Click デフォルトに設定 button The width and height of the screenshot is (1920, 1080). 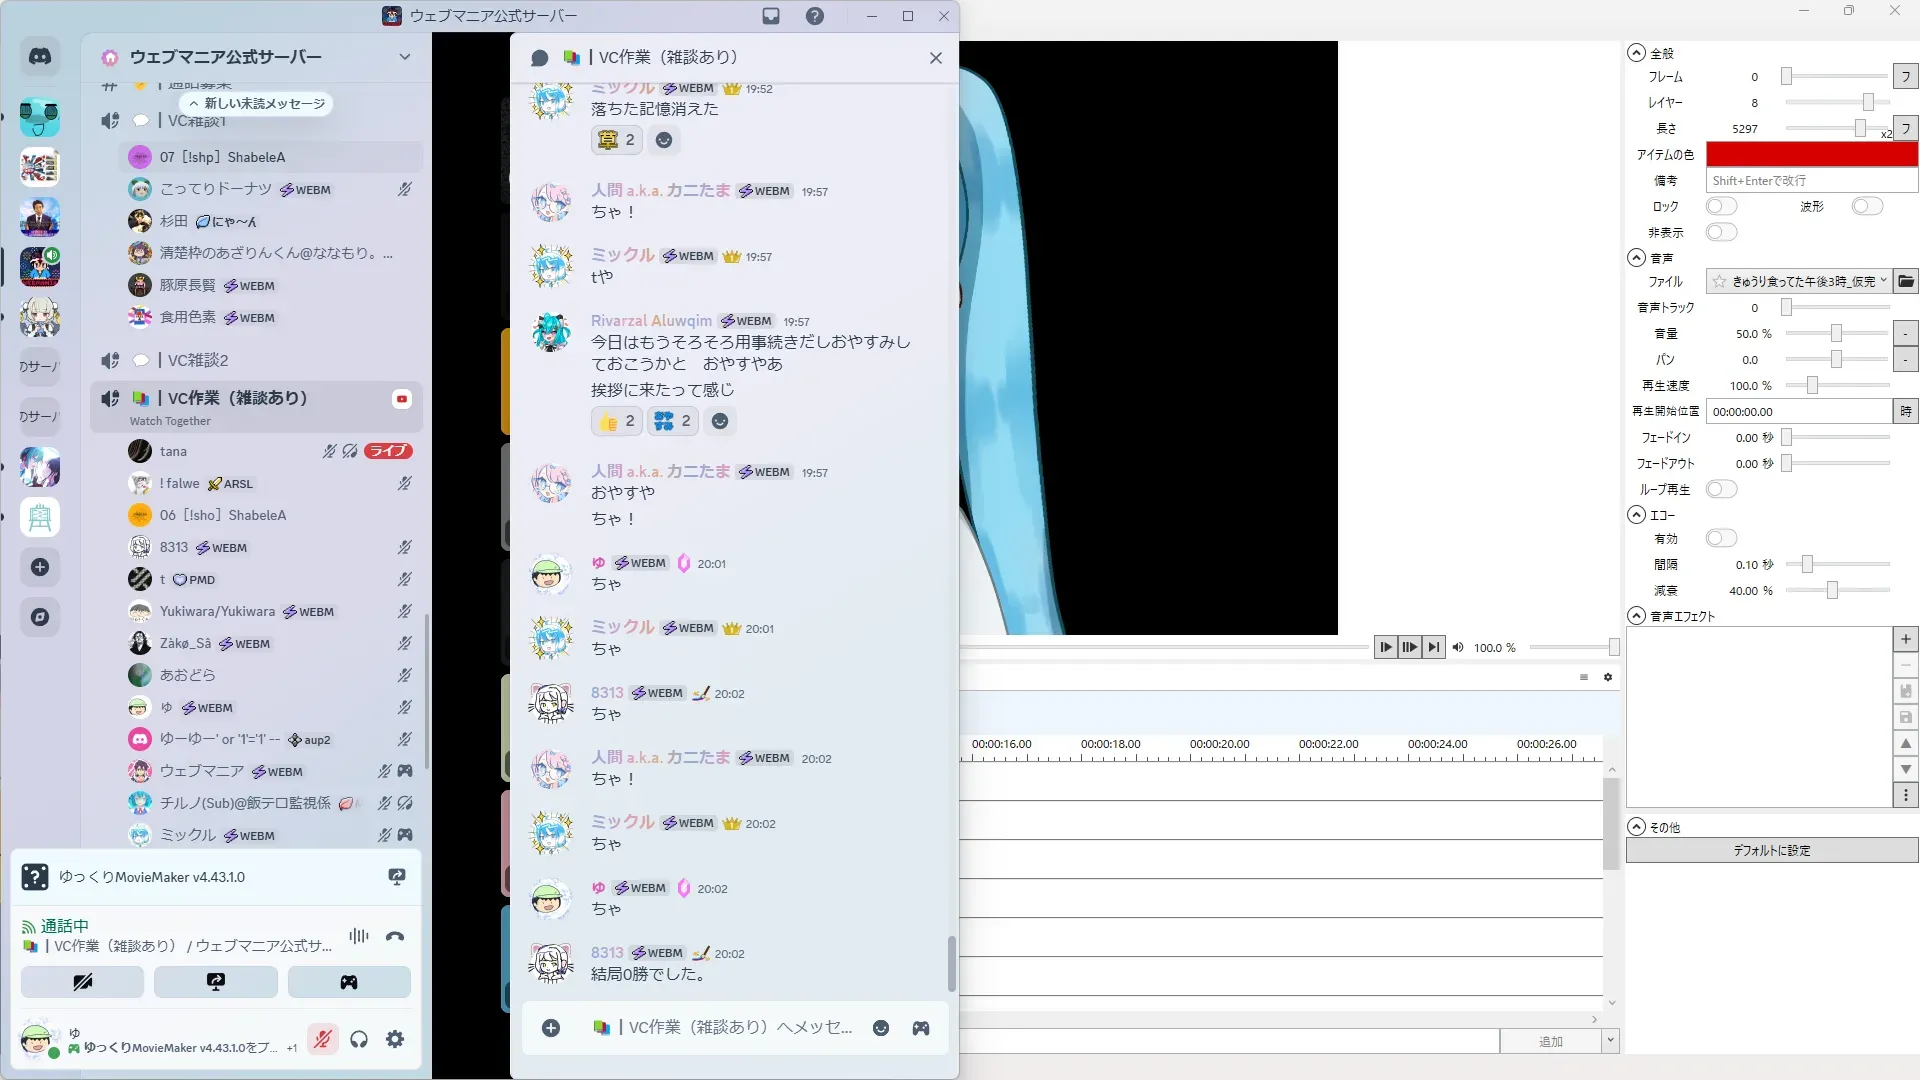click(1771, 850)
